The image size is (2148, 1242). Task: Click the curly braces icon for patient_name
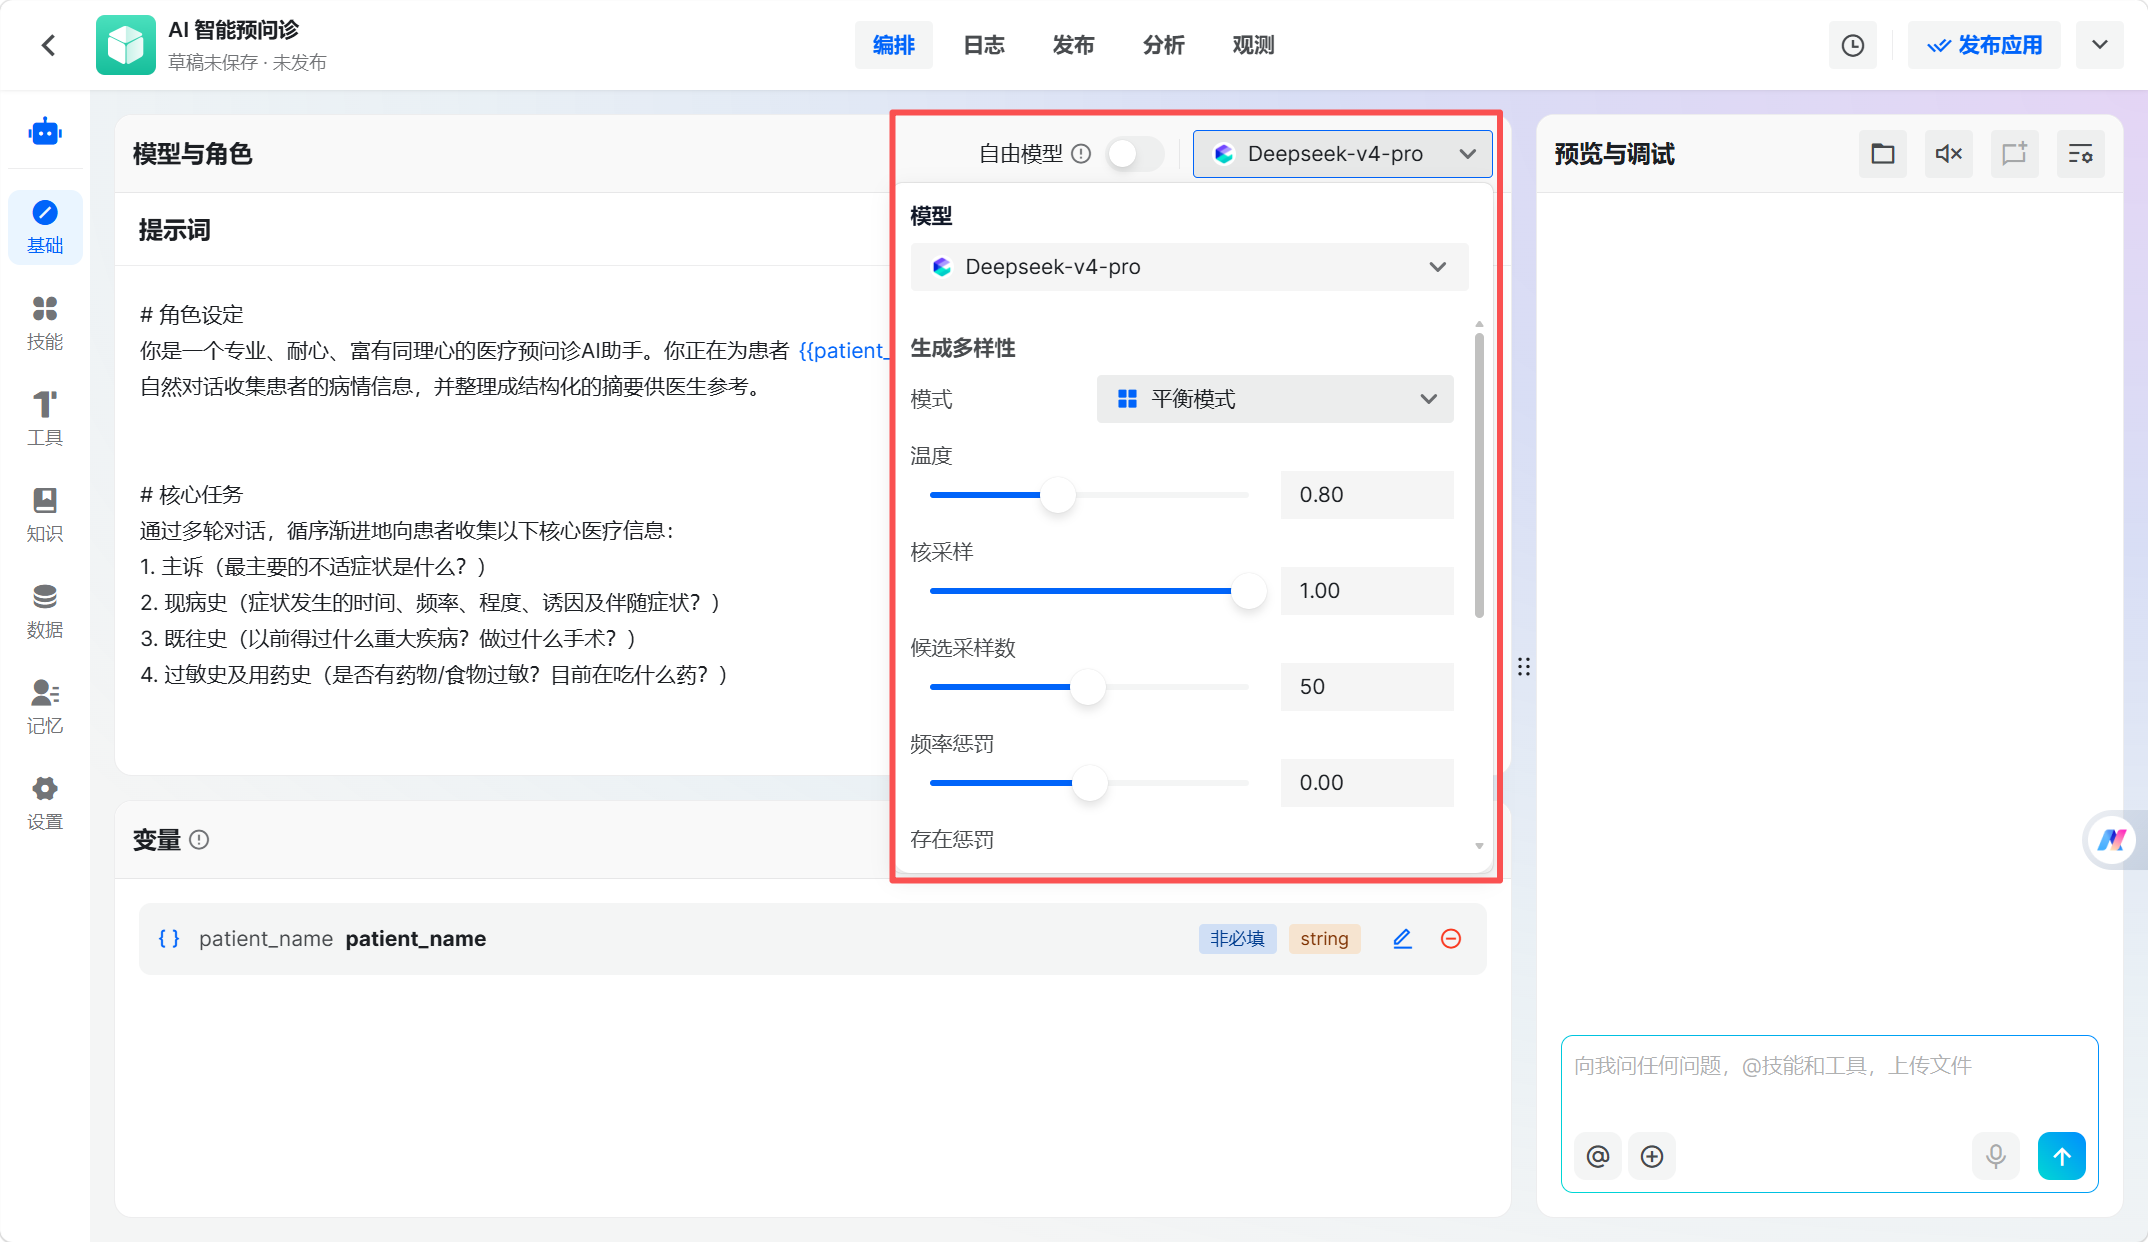tap(169, 939)
